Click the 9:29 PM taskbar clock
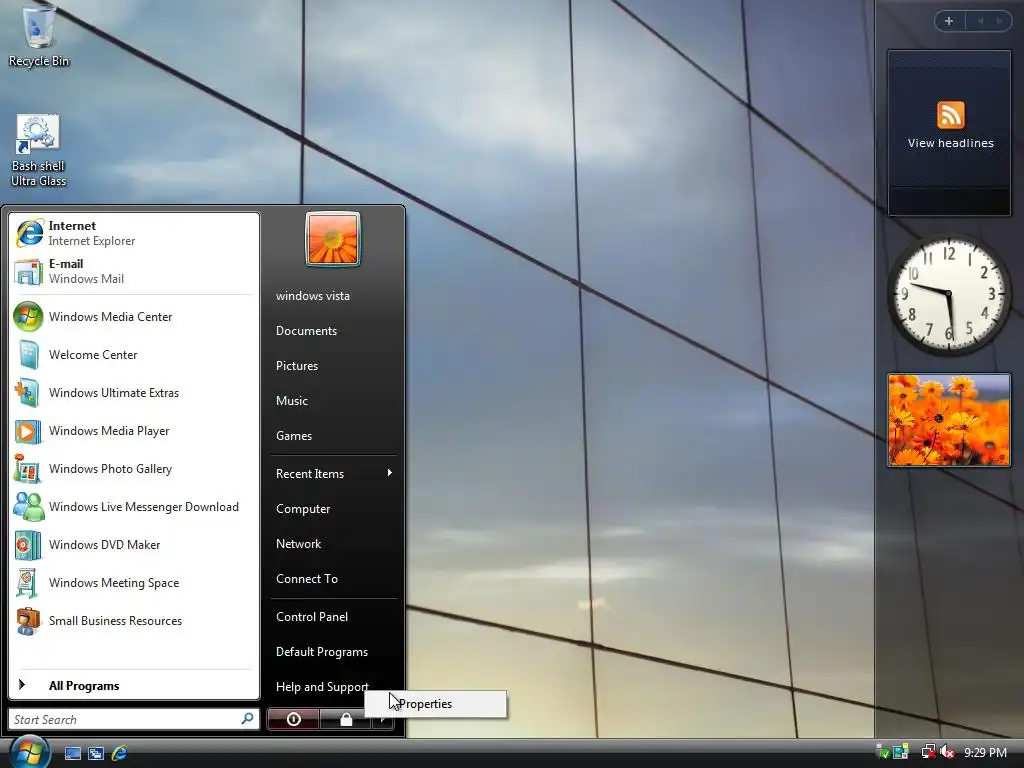Viewport: 1024px width, 768px height. tap(985, 752)
